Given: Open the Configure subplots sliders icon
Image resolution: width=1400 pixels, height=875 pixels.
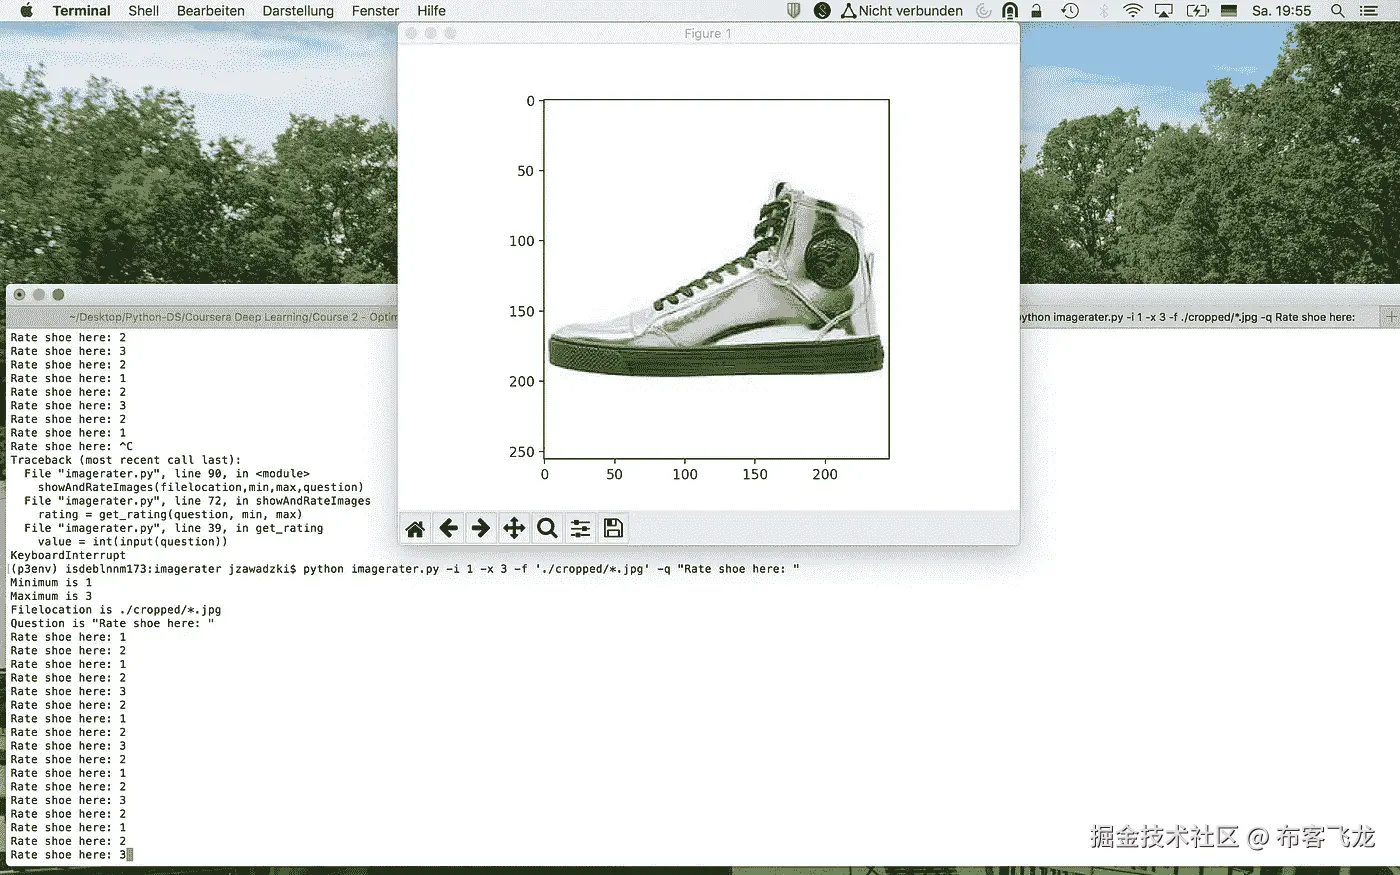Looking at the screenshot, I should tap(580, 528).
